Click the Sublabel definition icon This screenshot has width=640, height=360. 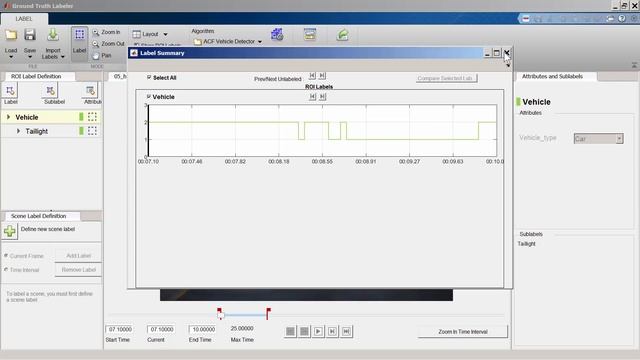point(50,91)
